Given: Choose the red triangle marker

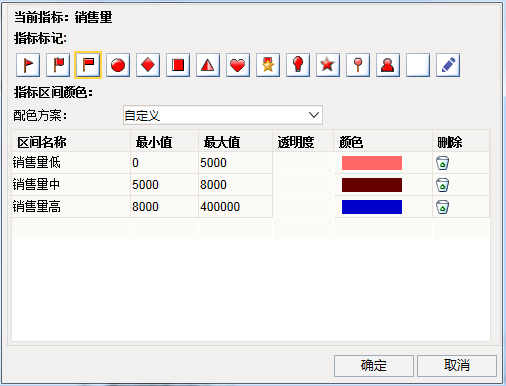Looking at the screenshot, I should pos(208,65).
